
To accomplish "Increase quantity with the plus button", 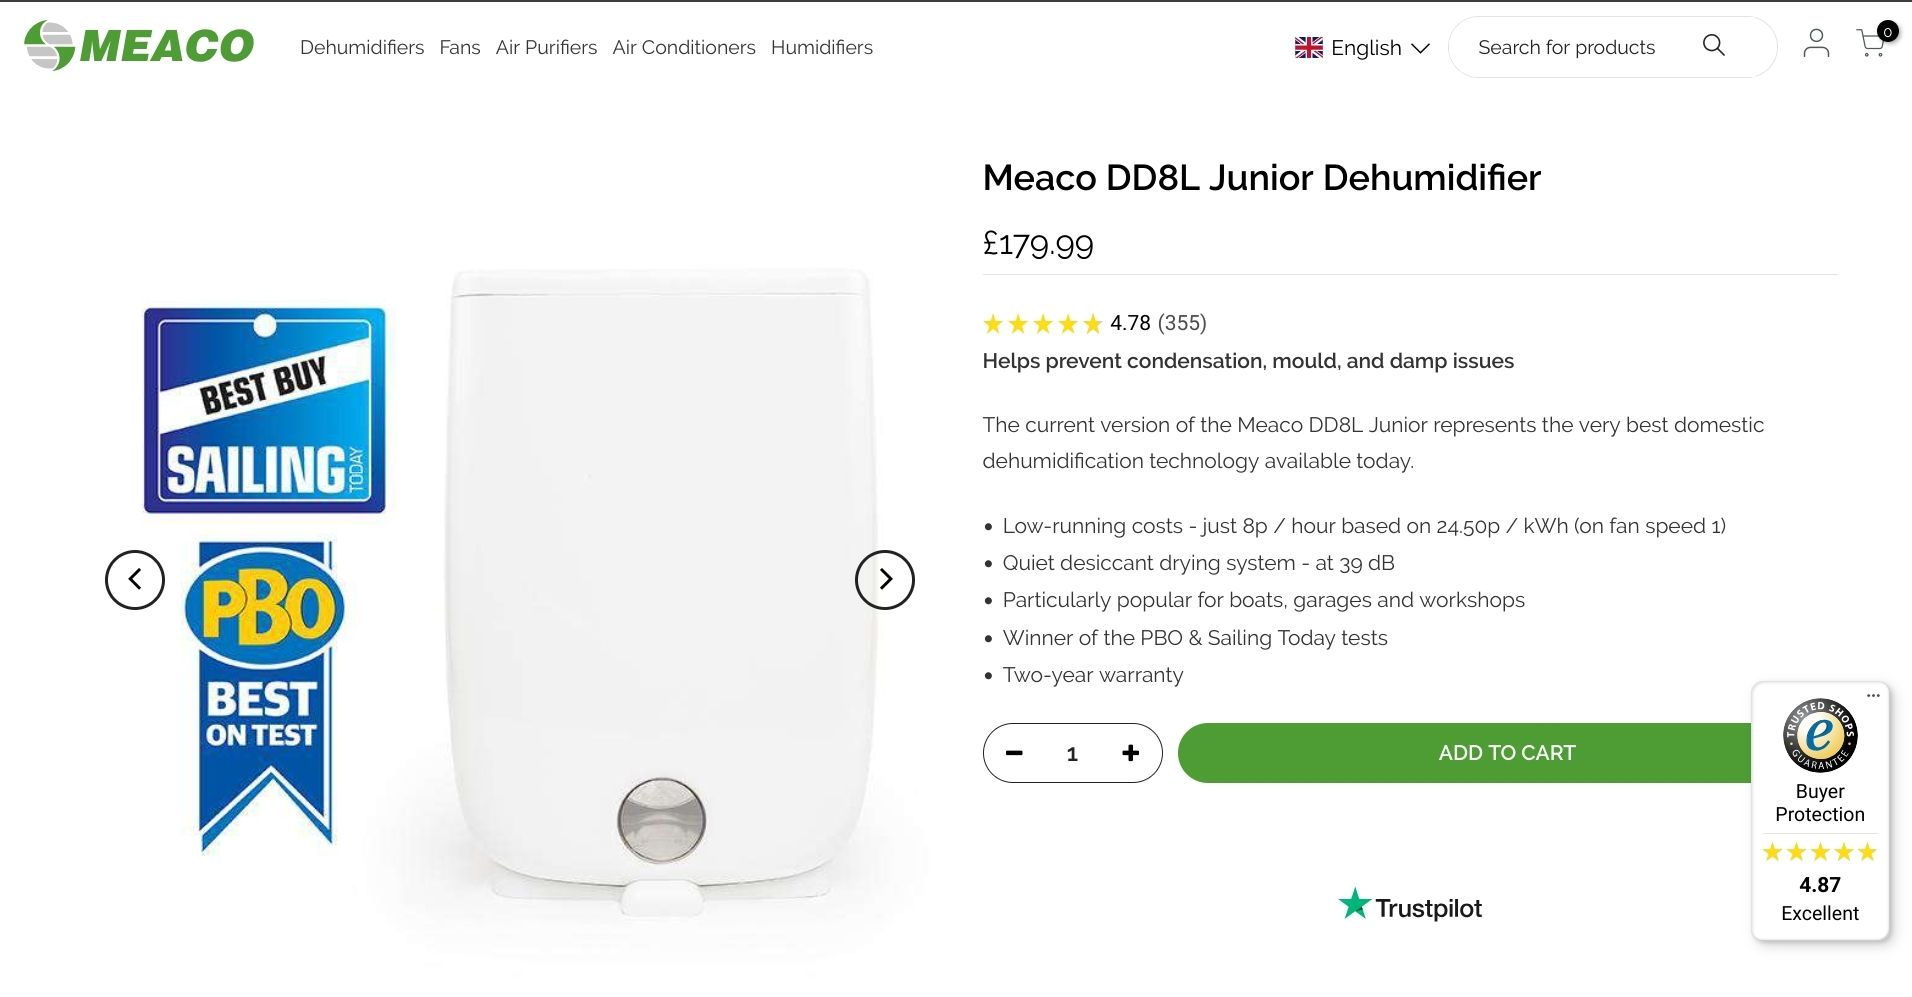I will (x=1130, y=753).
